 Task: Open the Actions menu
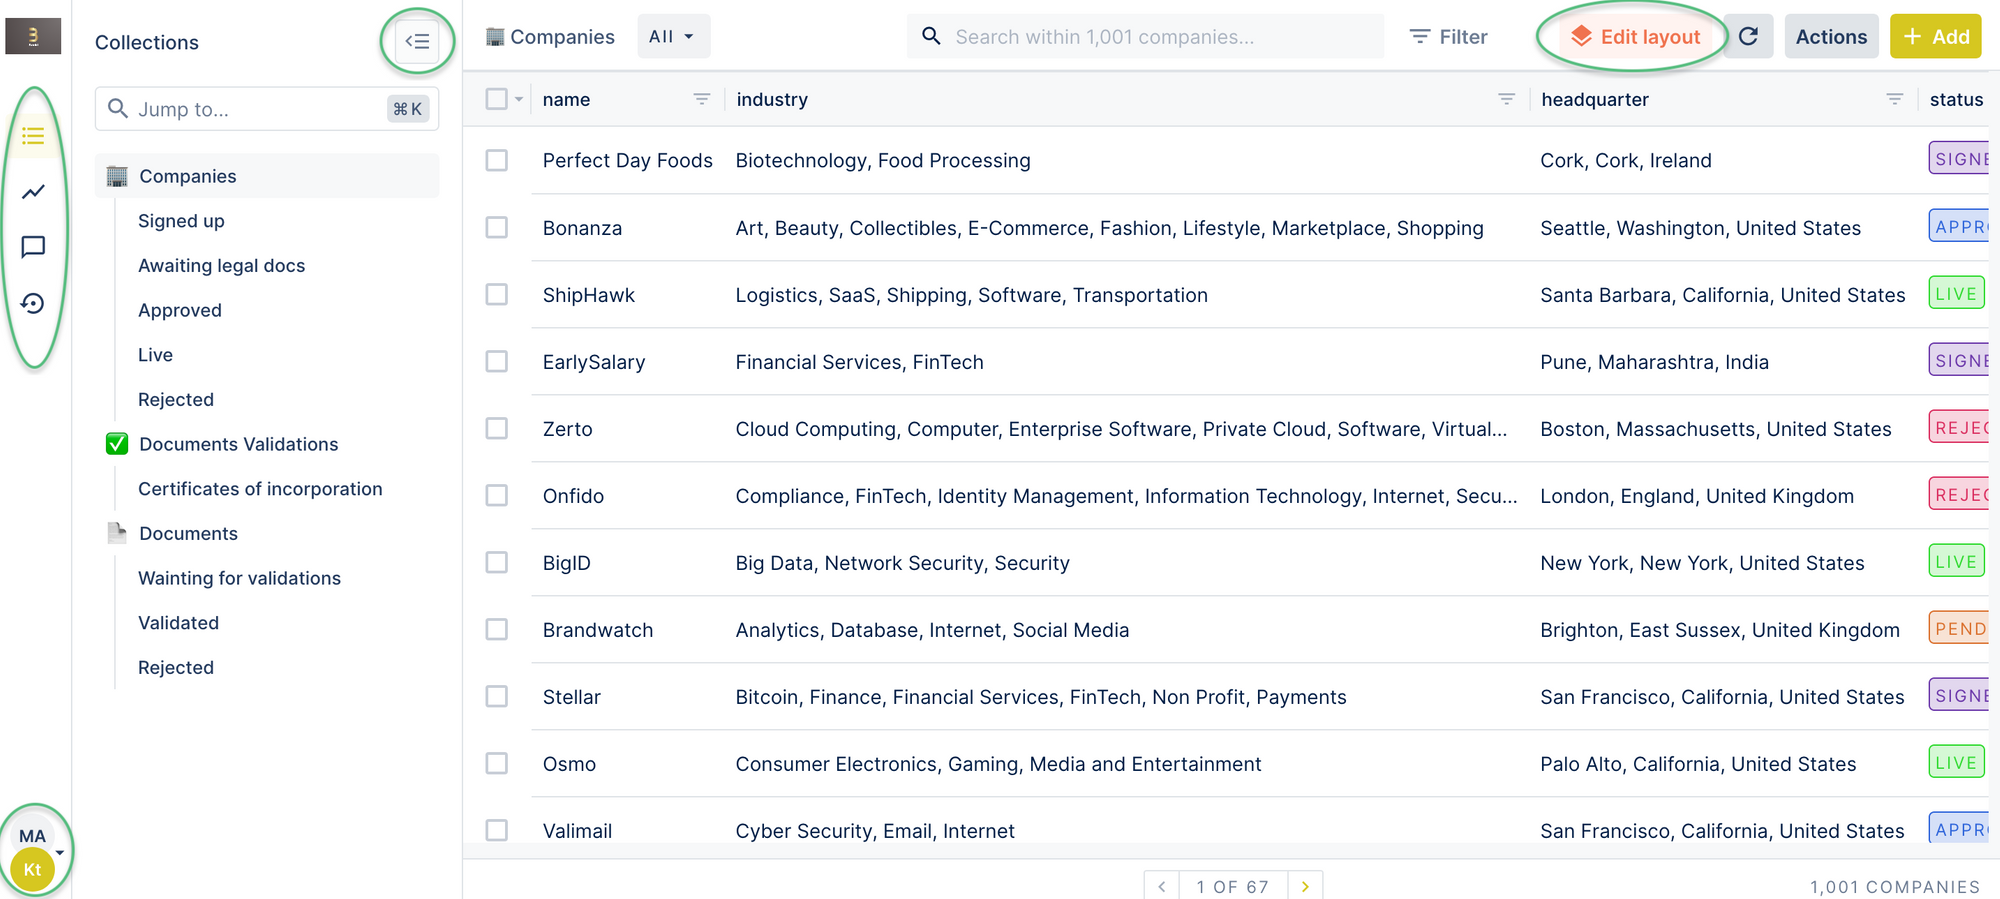point(1831,37)
